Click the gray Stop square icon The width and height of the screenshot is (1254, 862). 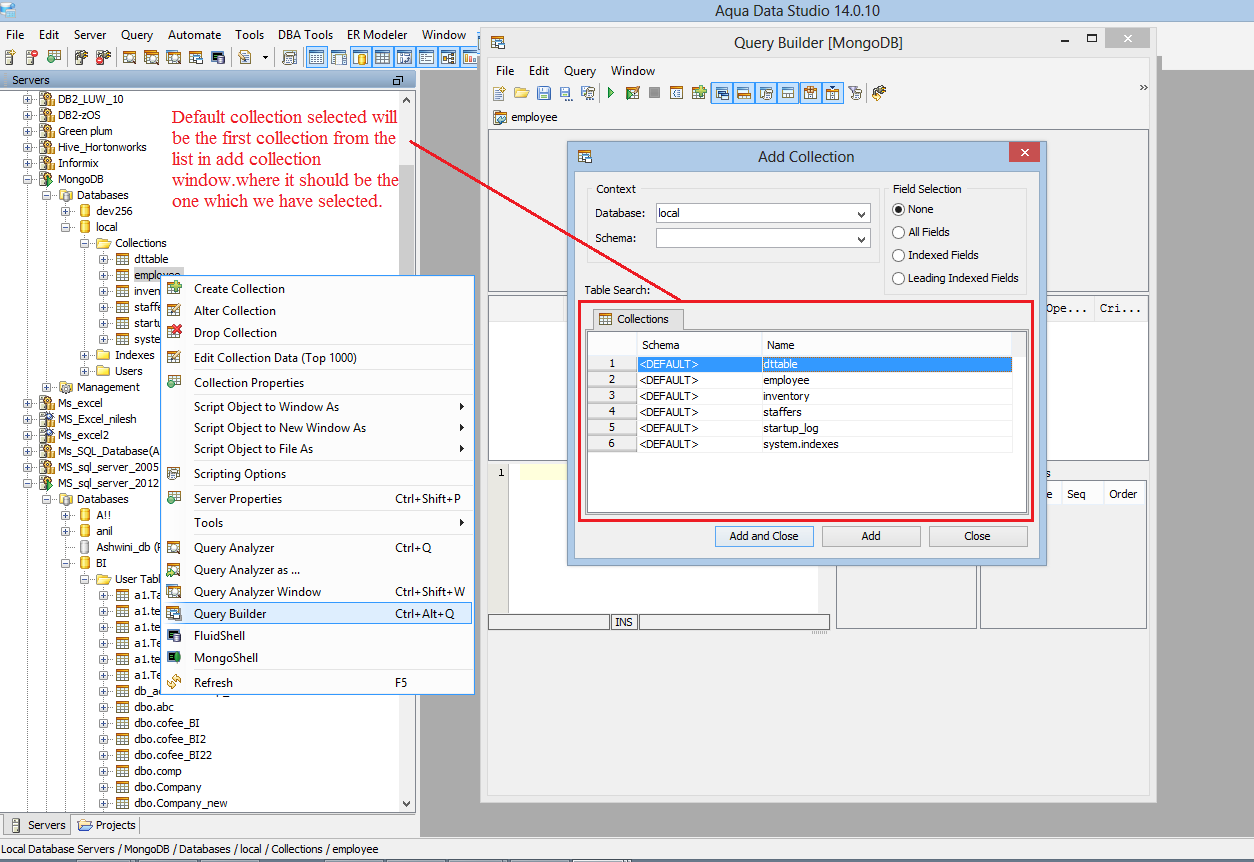(x=654, y=93)
